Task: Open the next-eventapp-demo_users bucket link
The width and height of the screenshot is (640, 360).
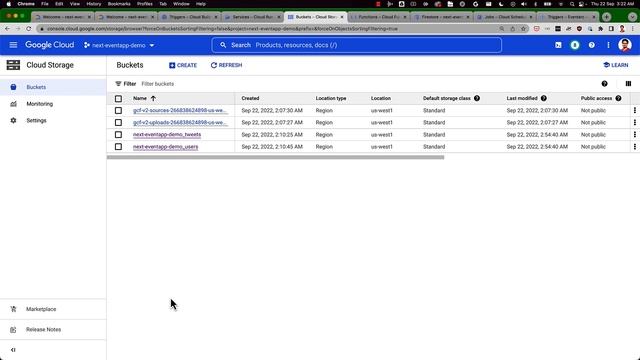Action: tap(165, 147)
